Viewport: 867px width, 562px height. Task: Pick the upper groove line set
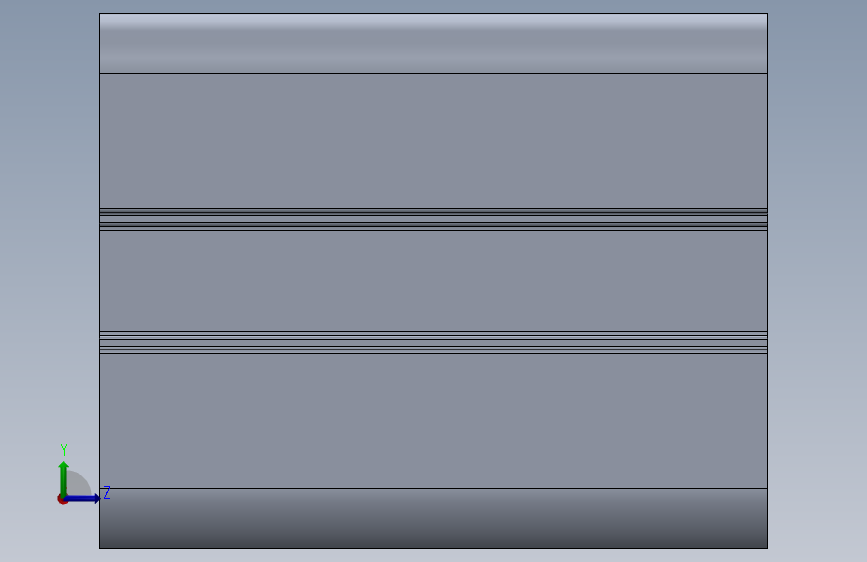coord(434,219)
